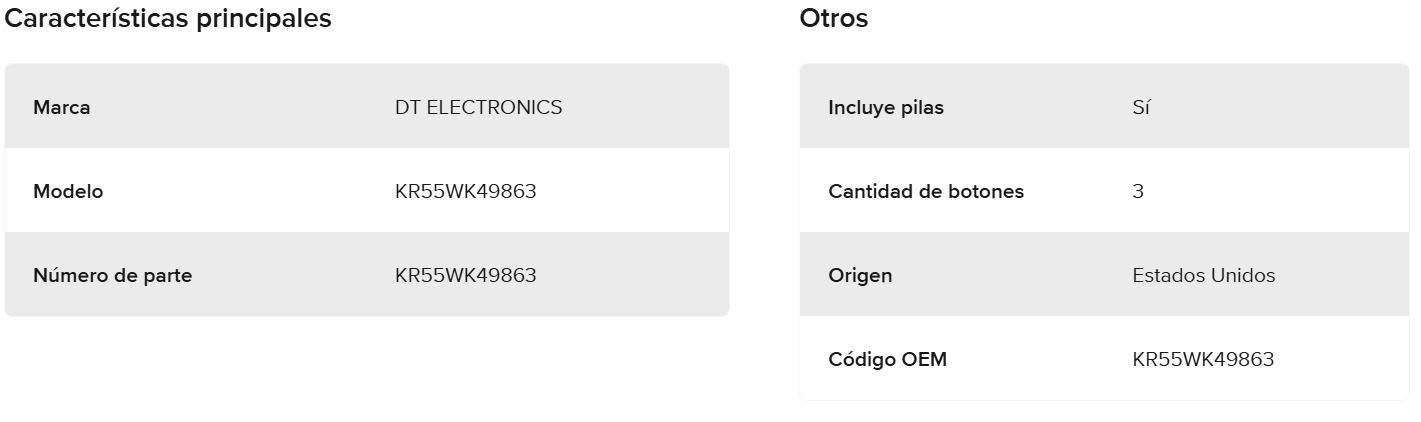Click the "Otros" section heading
Screen dimensions: 1421x422
[834, 19]
